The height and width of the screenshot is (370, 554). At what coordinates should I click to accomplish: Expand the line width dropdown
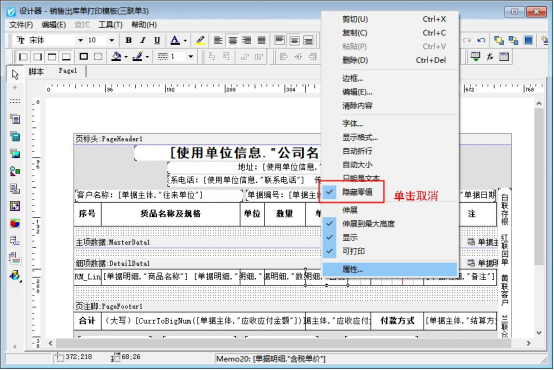click(191, 57)
